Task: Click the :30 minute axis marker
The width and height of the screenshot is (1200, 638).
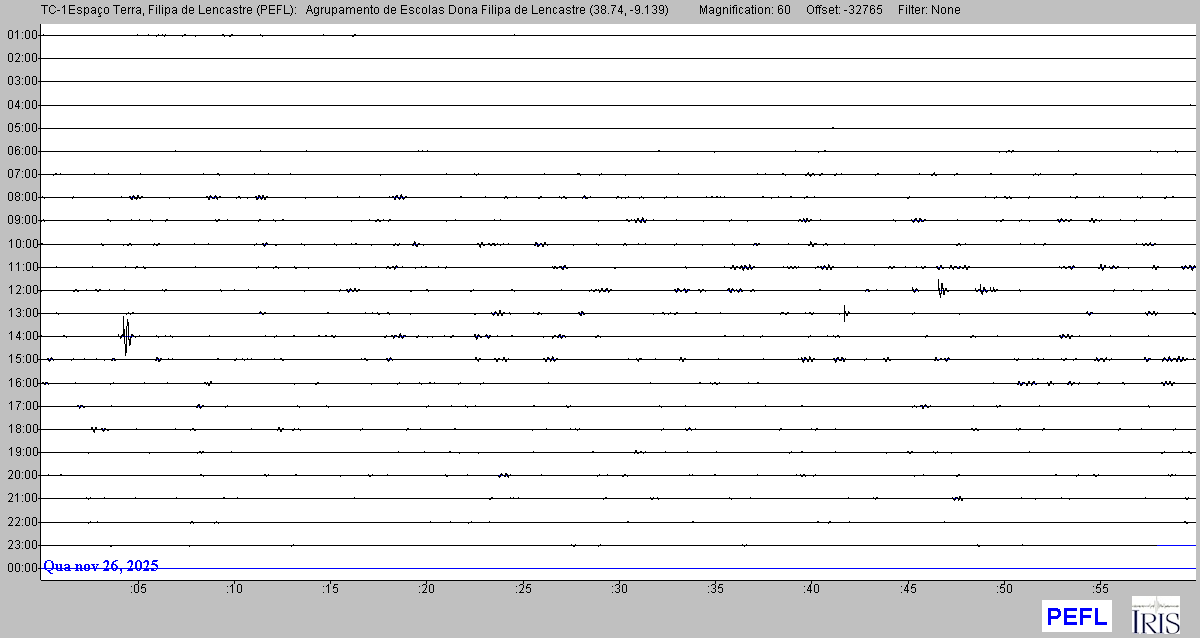Action: (x=619, y=589)
